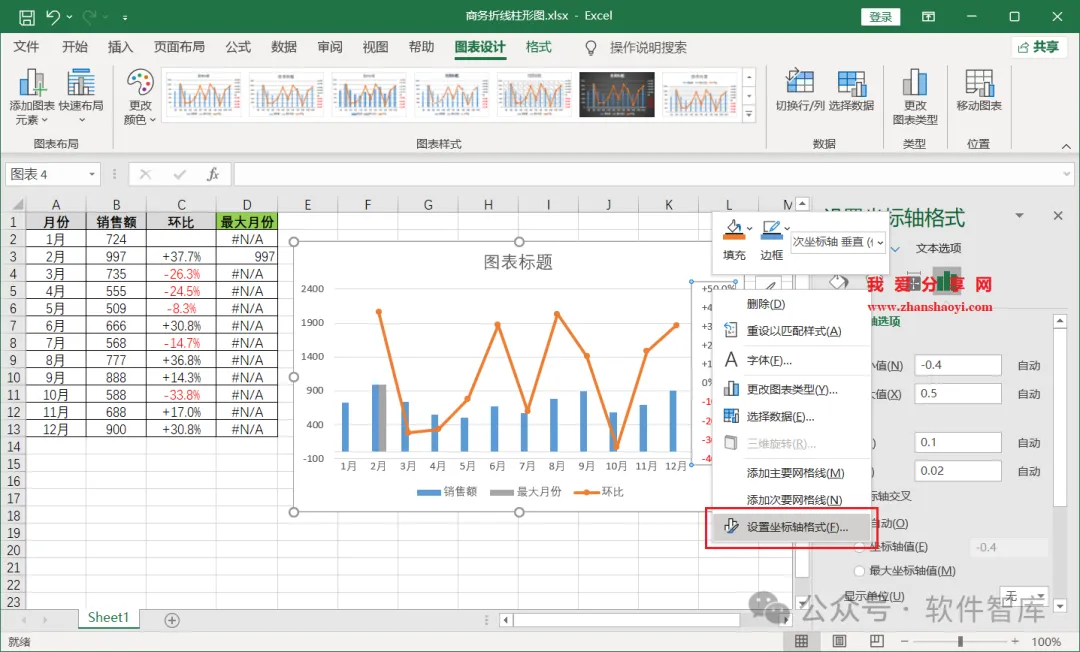Screen dimensions: 1080x652
Task: Click the Undo arrow icon
Action: pyautogui.click(x=52, y=17)
